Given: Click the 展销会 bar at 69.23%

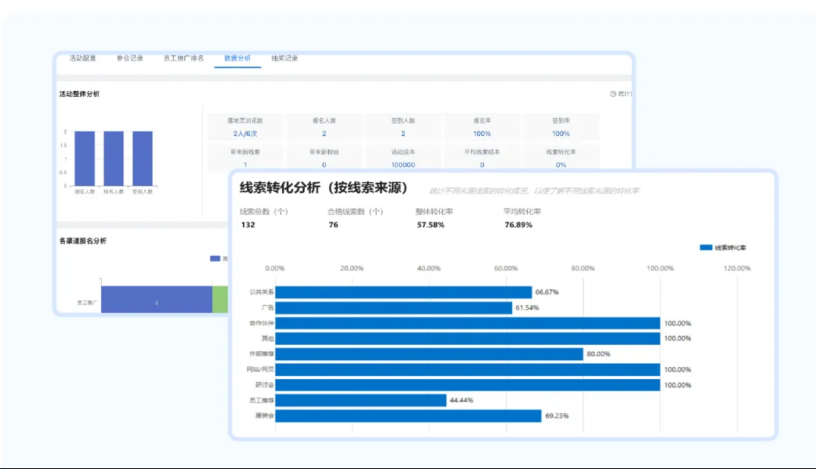Looking at the screenshot, I should (x=408, y=416).
